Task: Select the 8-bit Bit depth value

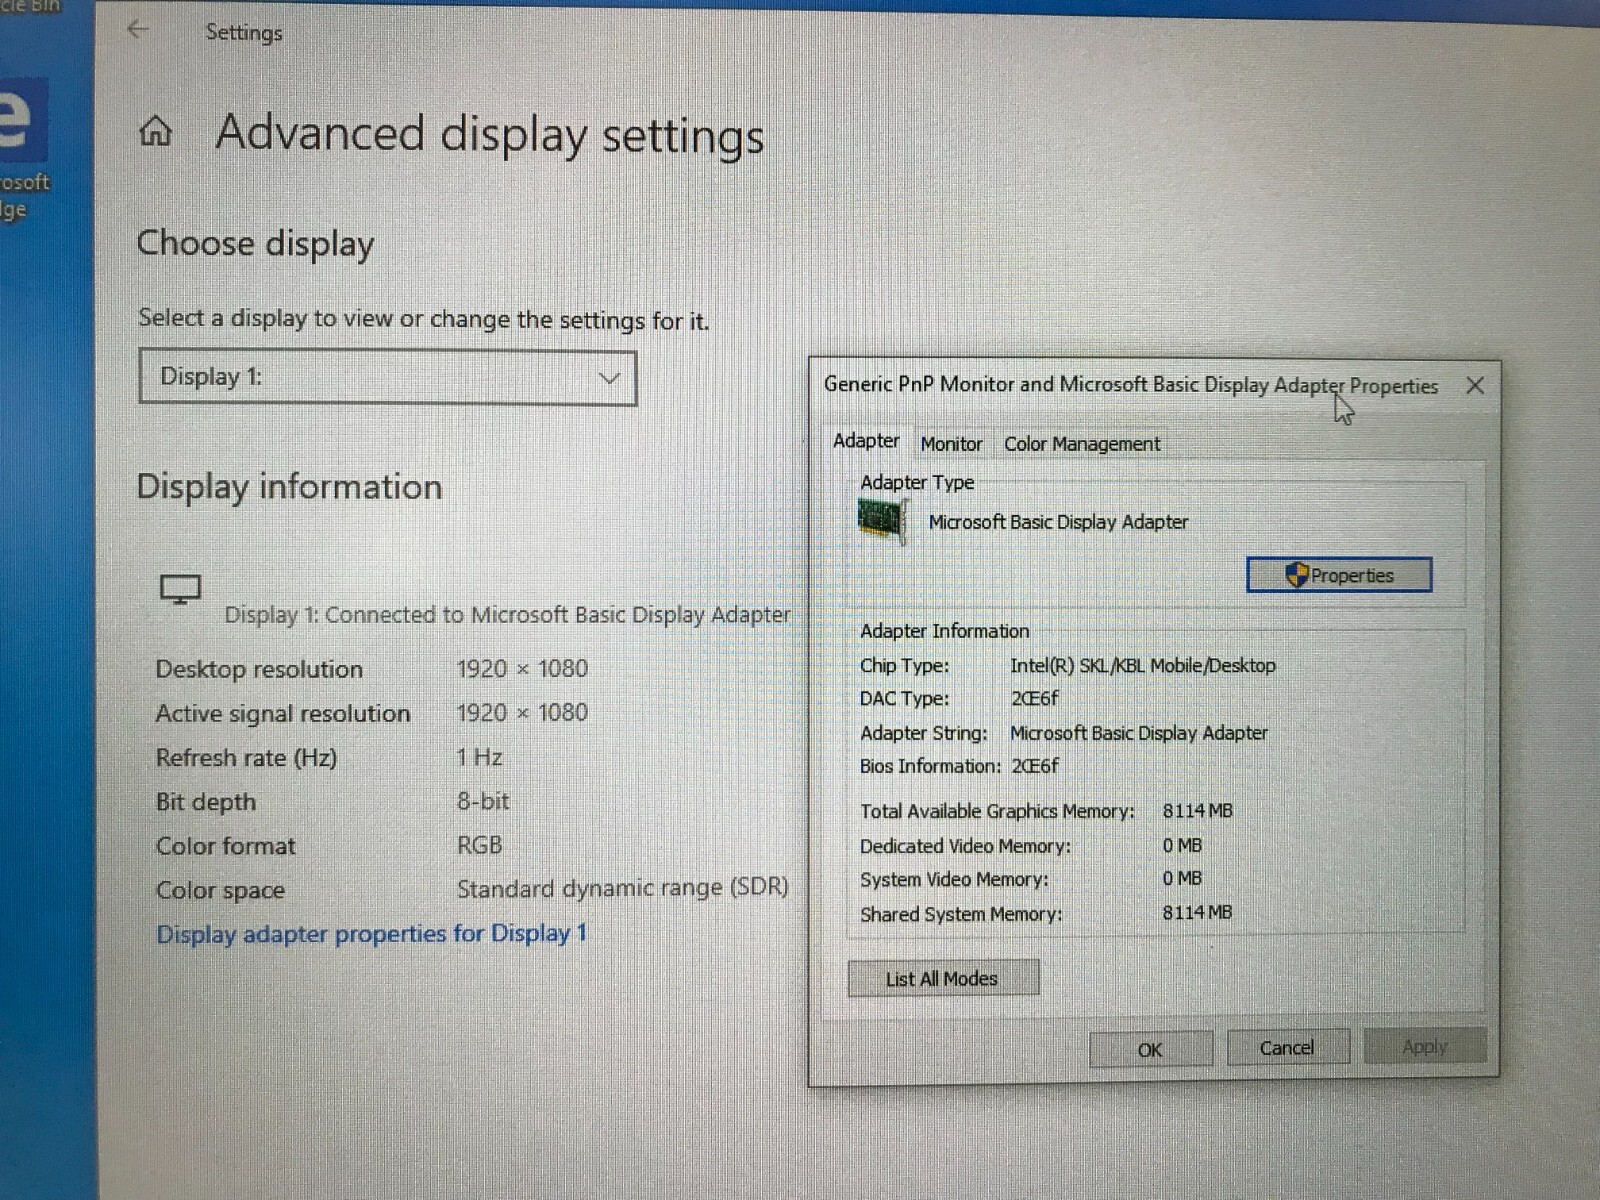Action: click(483, 801)
